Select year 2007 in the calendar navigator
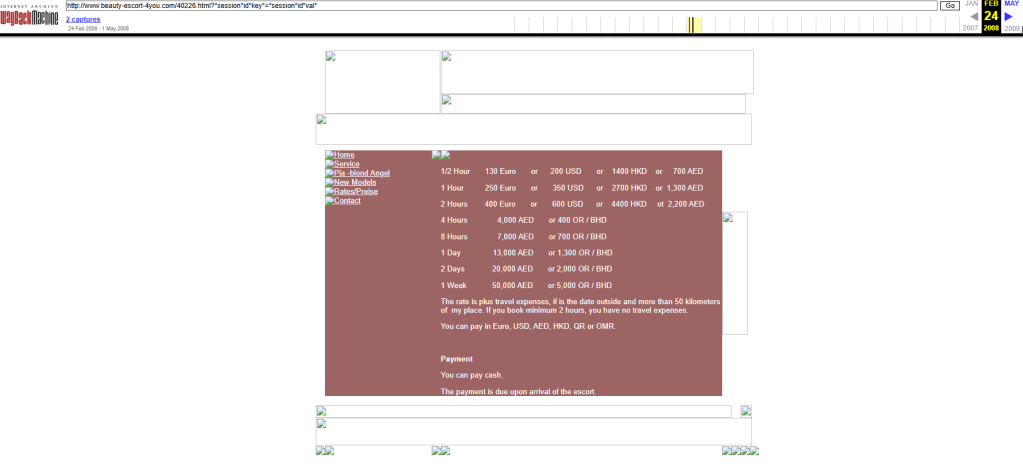 pyautogui.click(x=970, y=28)
